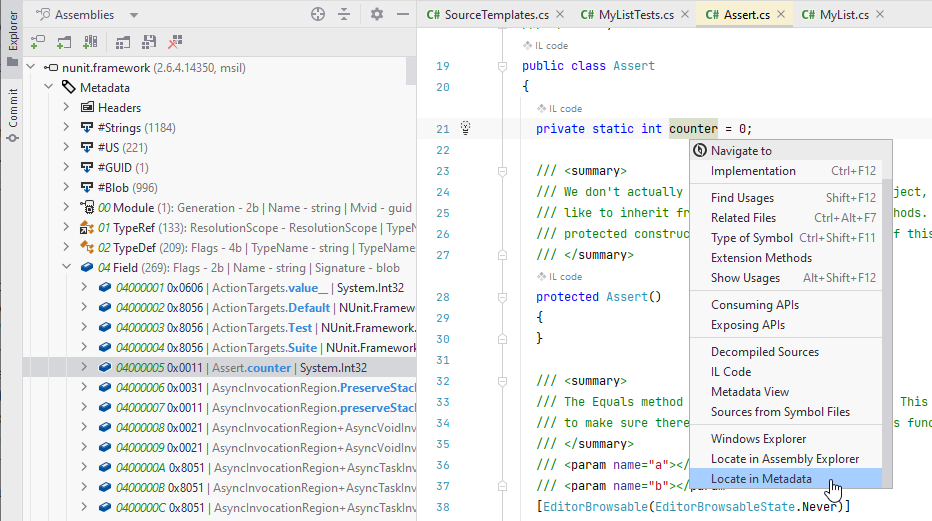
Task: Select the Assert.counter field row
Action: click(251, 368)
